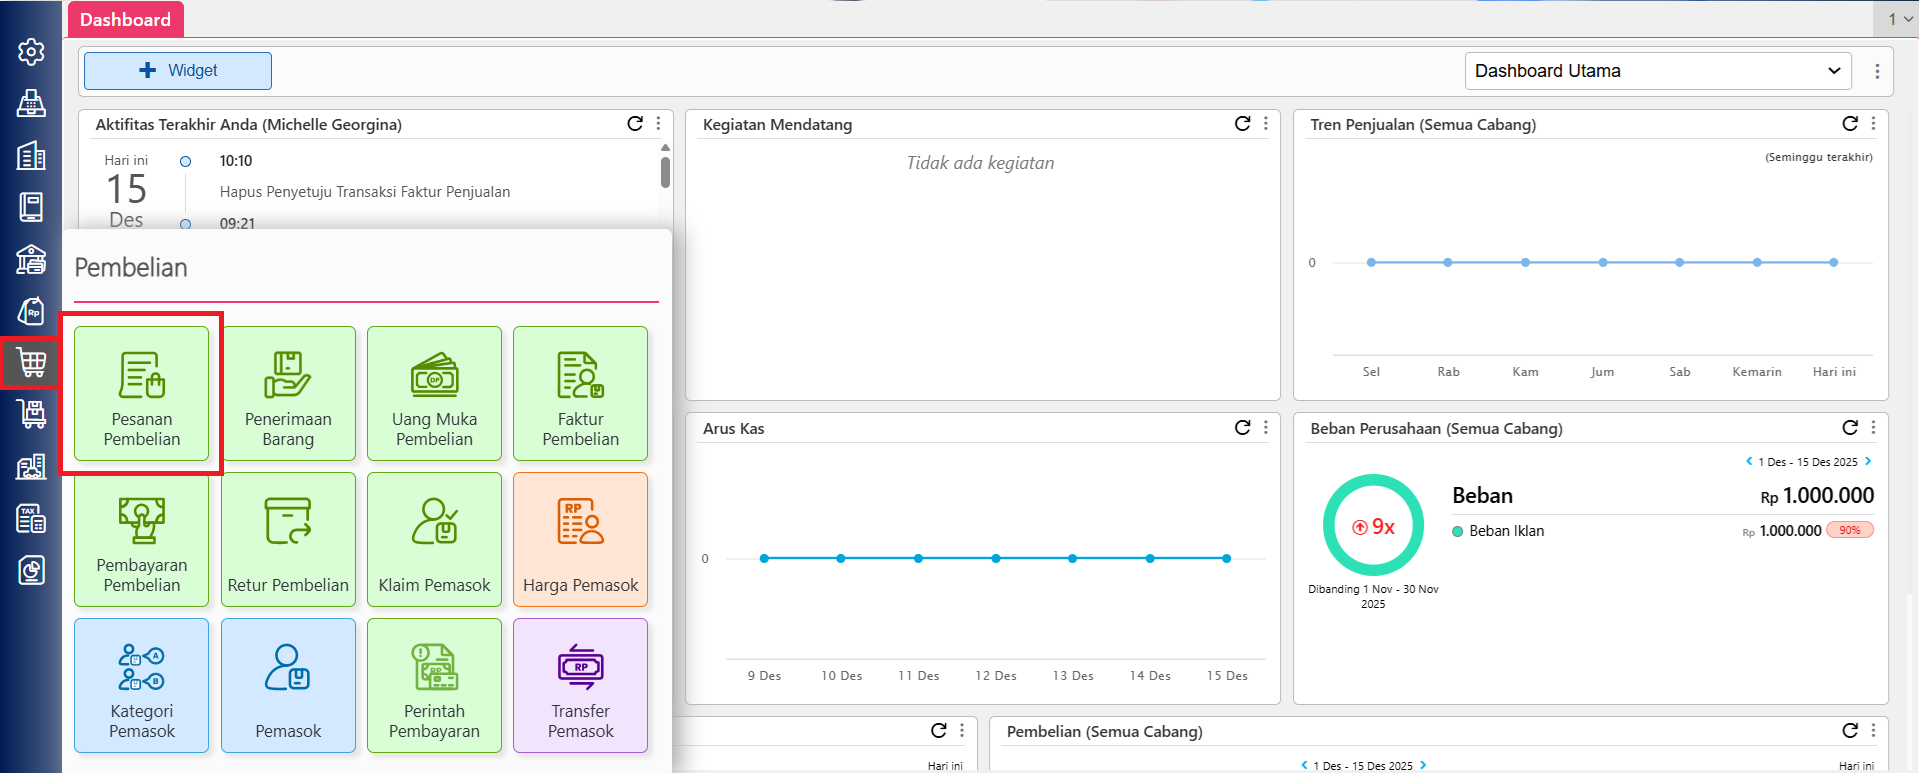
Task: Open the Retur Pembelian tile
Action: tap(288, 539)
